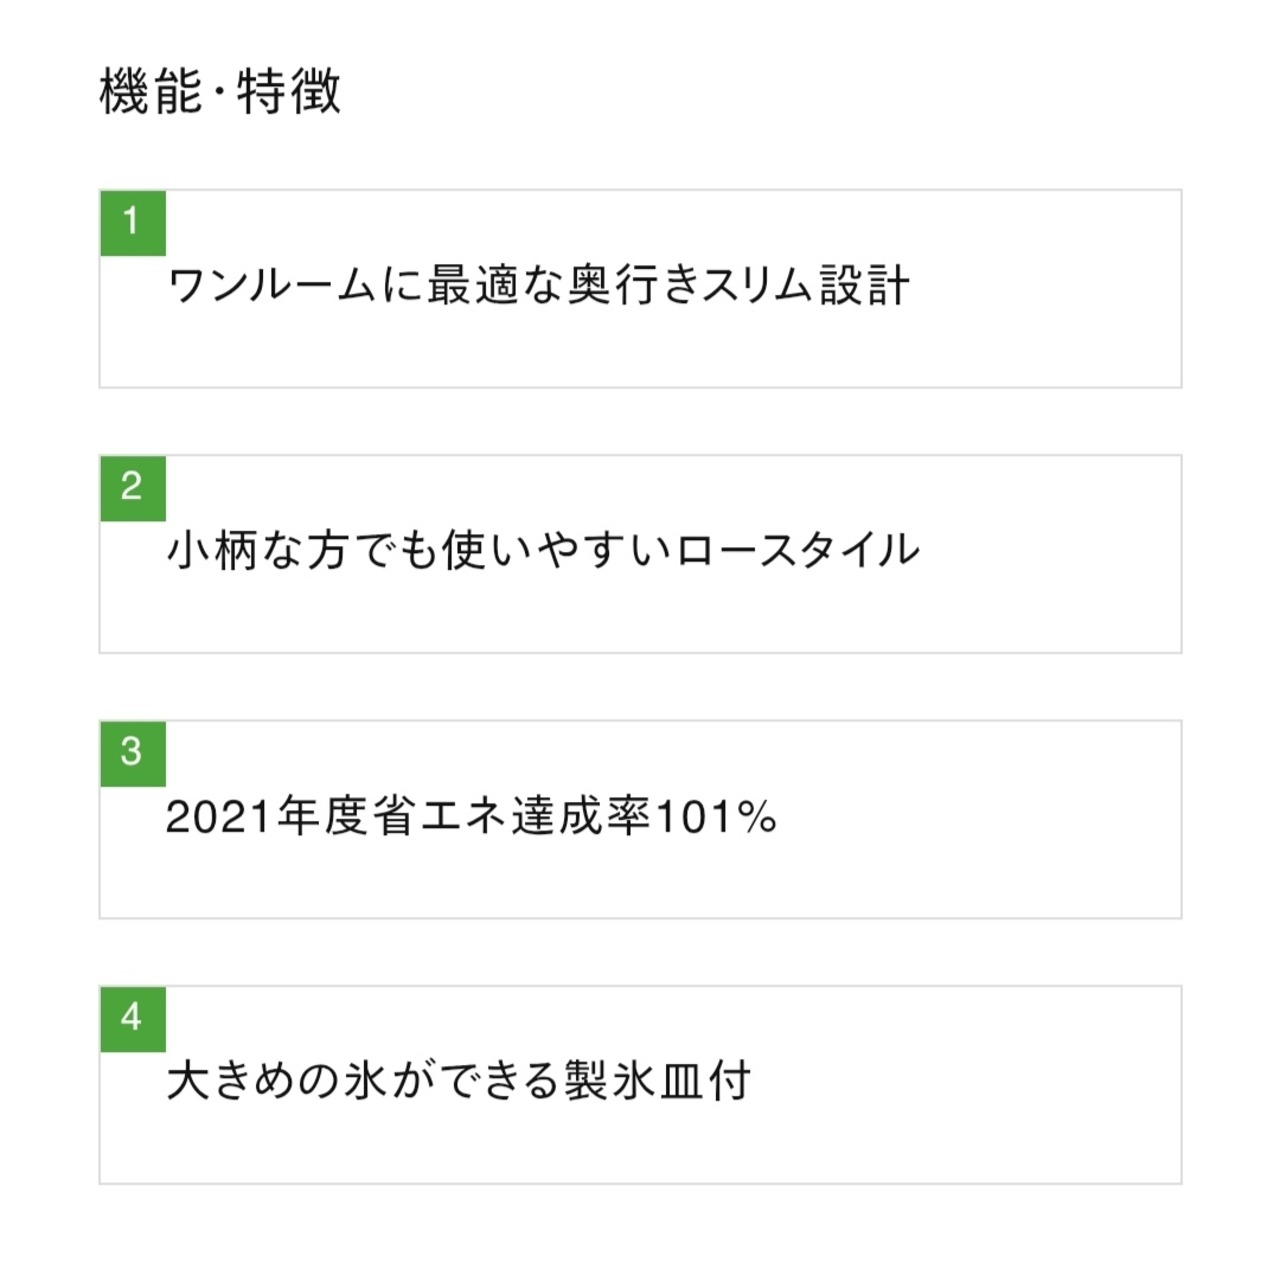
Task: Select the green number 3 badge
Action: point(132,753)
